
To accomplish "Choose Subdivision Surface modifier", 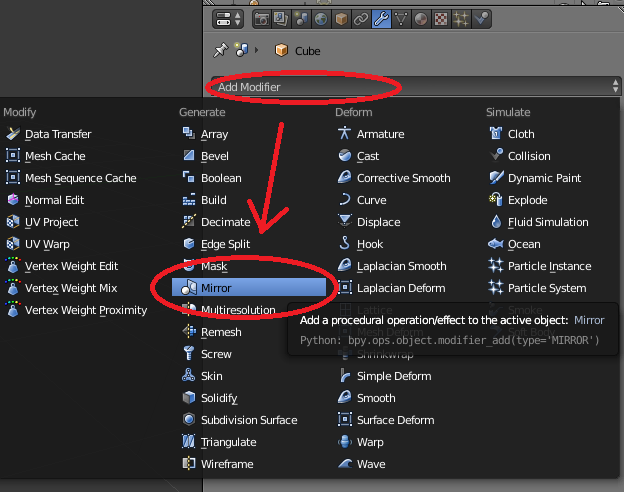I will pos(240,420).
